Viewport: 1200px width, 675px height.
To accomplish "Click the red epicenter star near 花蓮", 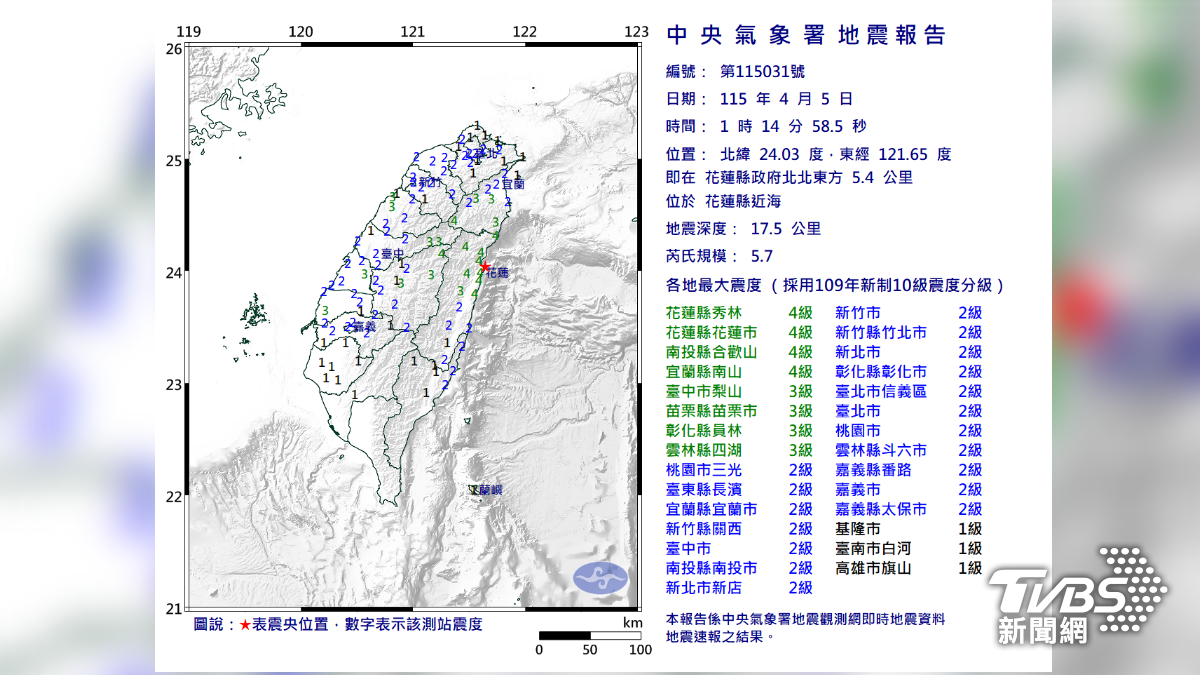I will 485,267.
